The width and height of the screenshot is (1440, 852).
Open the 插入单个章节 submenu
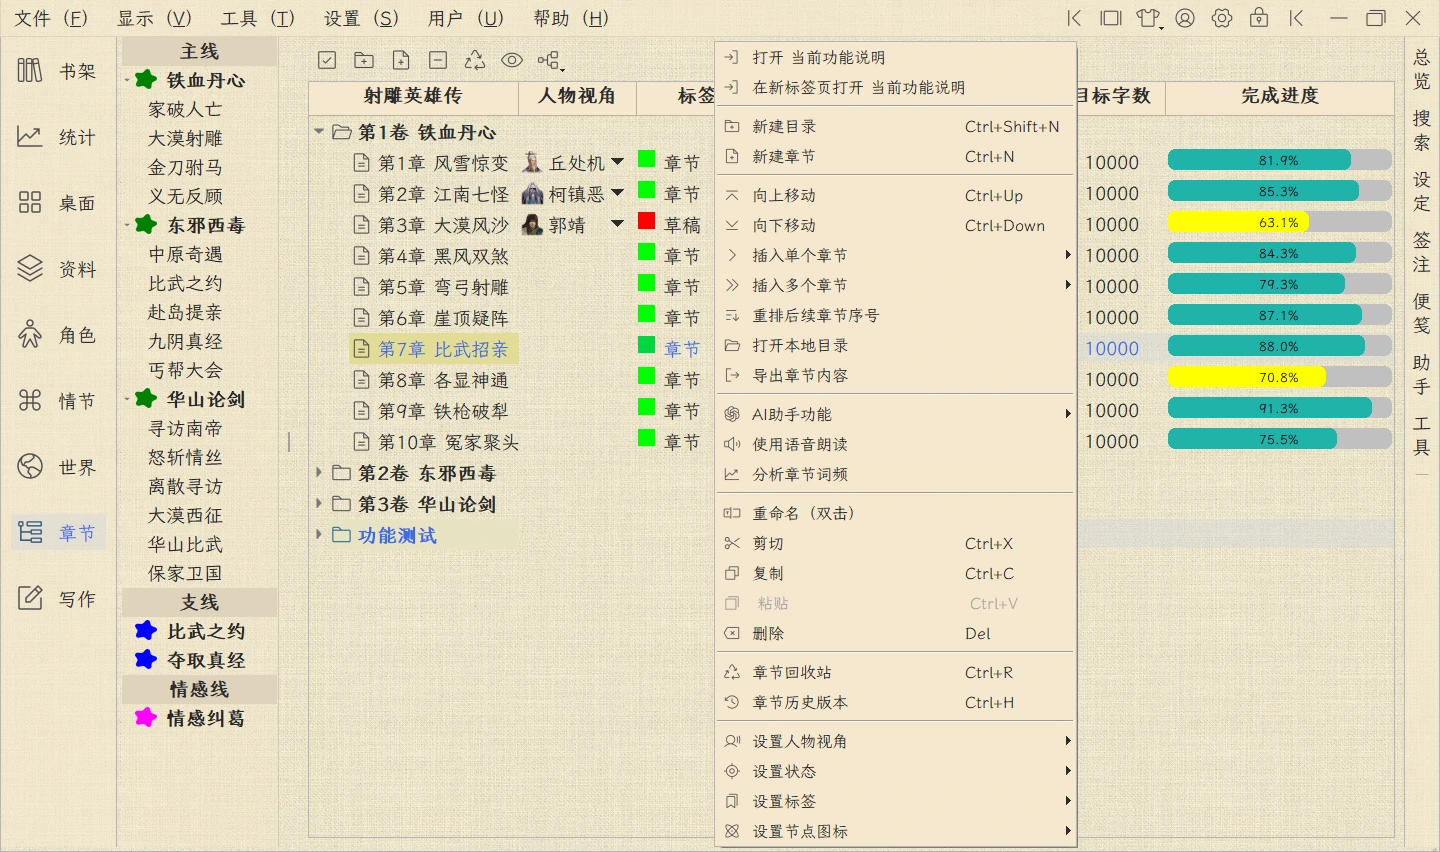[x=896, y=255]
